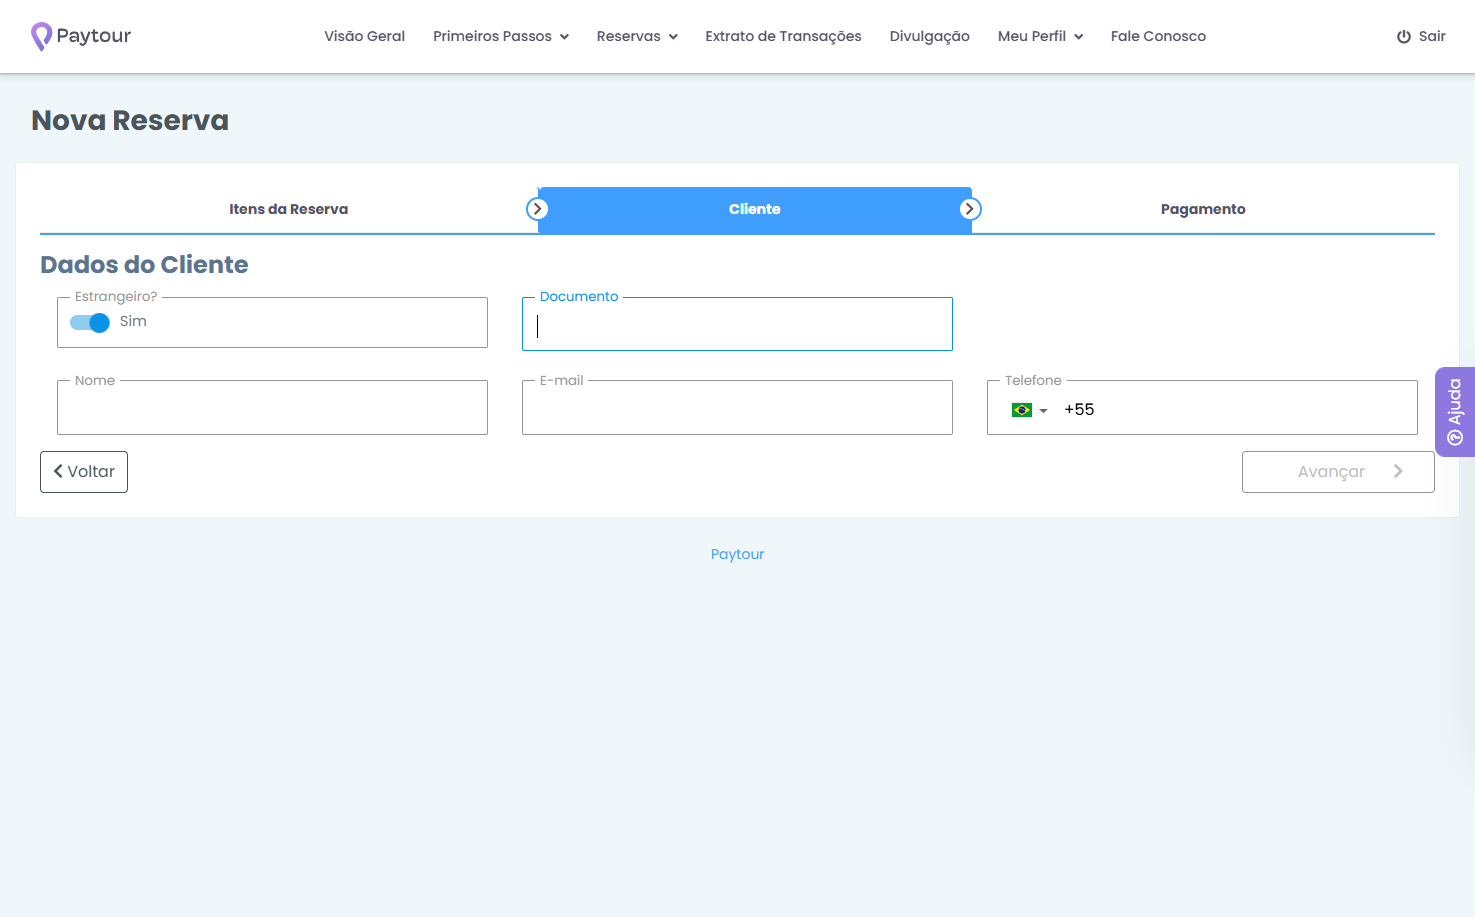Select Fale Conosco in the navigation
This screenshot has width=1475, height=917.
point(1158,37)
